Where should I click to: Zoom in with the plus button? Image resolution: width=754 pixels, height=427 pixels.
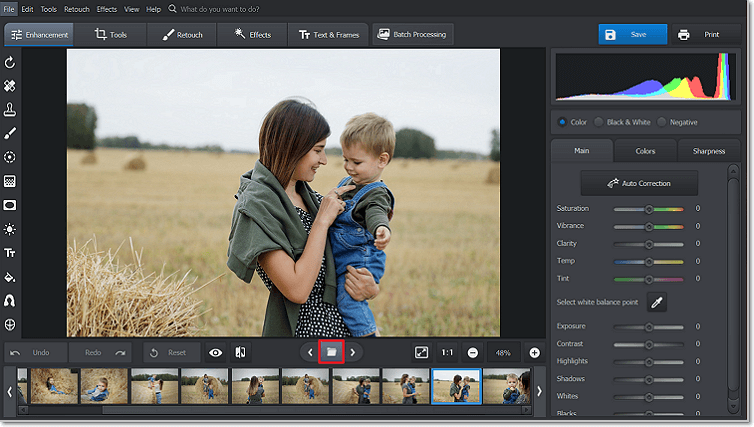tap(534, 353)
